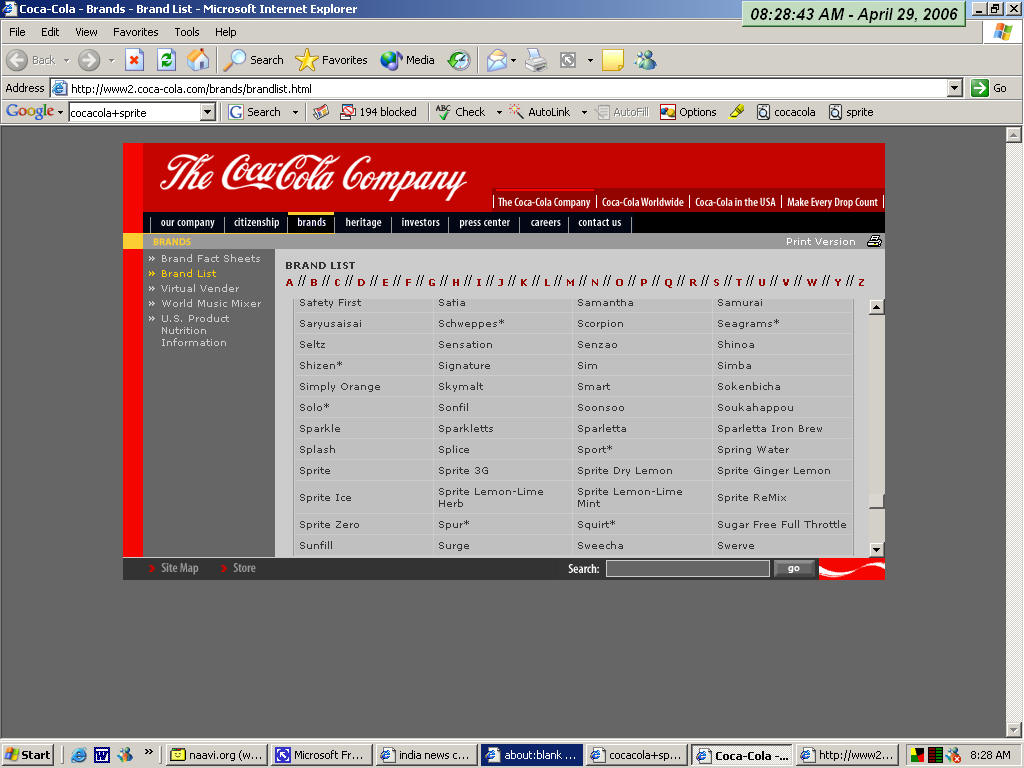Open the Forward button history dropdown arrow
Image resolution: width=1024 pixels, height=768 pixels.
[111, 61]
